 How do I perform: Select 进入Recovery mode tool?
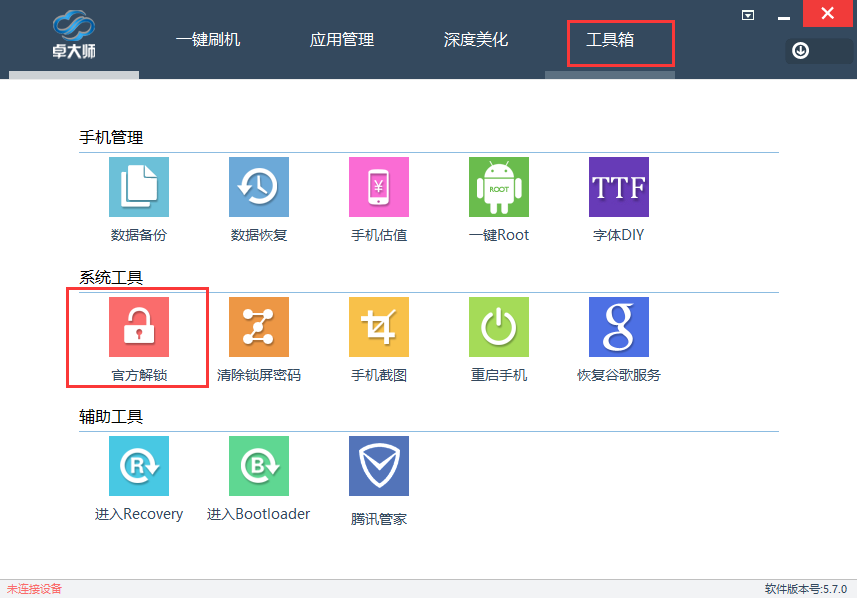coord(138,465)
